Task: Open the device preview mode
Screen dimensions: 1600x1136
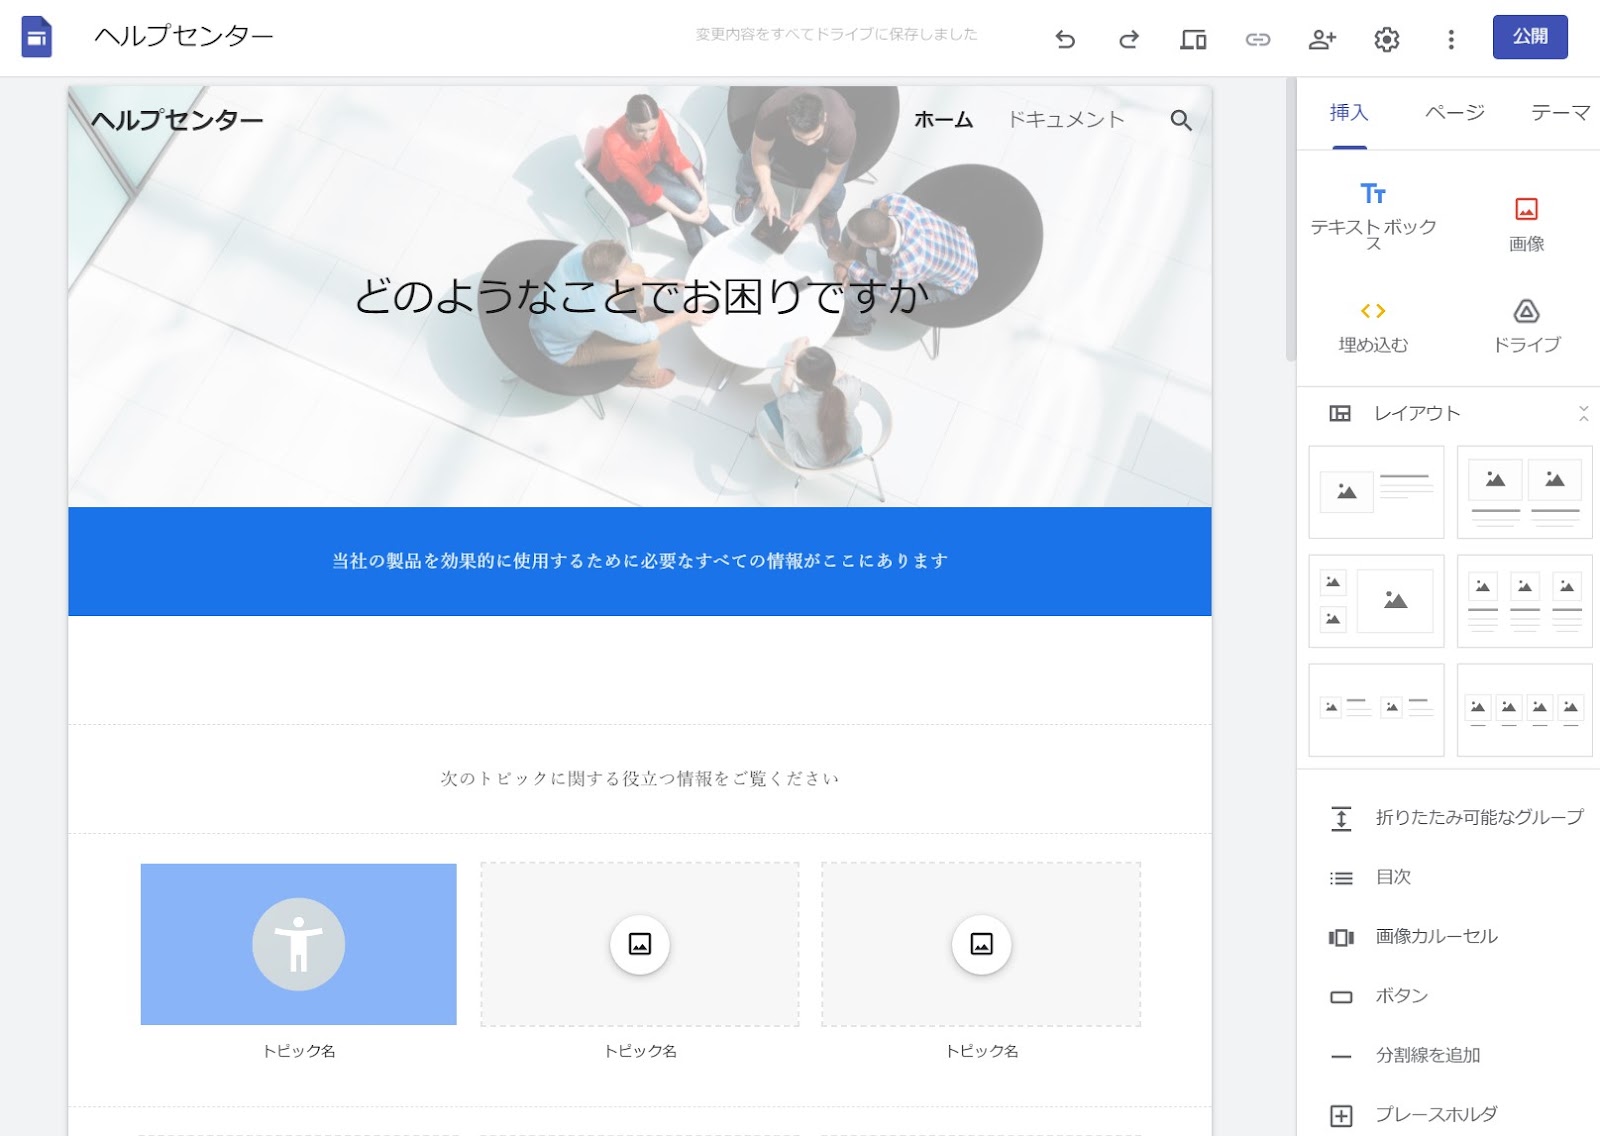Action: coord(1192,39)
